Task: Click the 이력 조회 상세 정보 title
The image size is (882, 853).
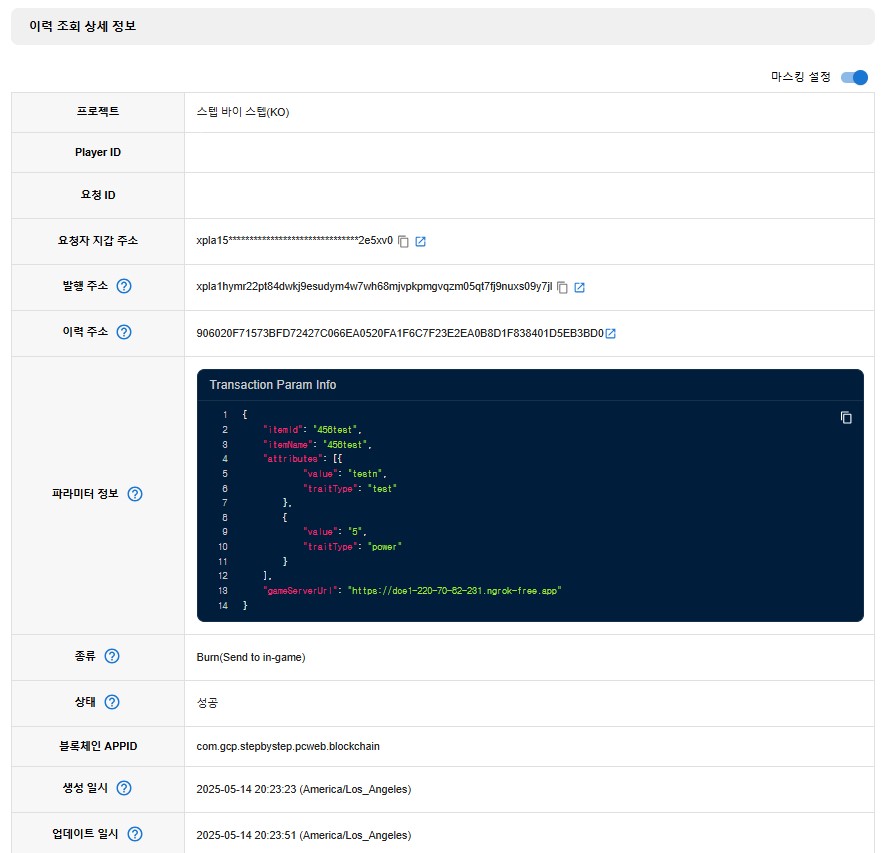Action: [83, 26]
